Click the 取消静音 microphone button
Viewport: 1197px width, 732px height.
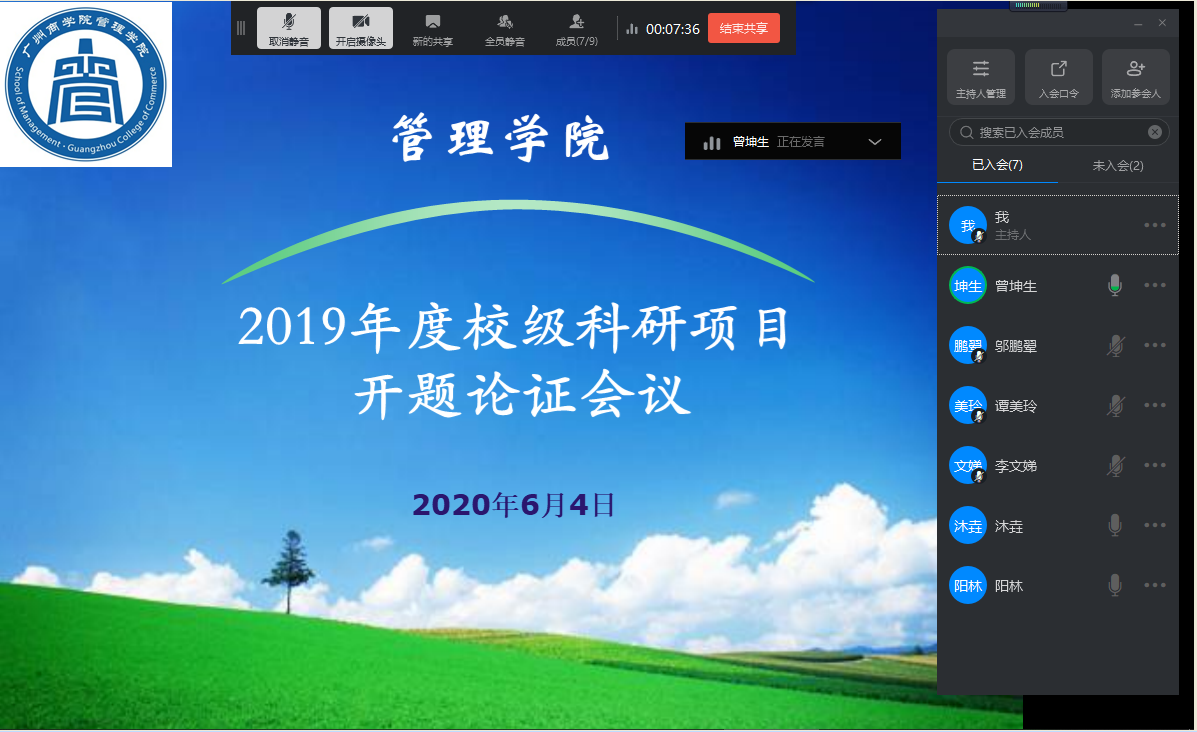pyautogui.click(x=288, y=29)
